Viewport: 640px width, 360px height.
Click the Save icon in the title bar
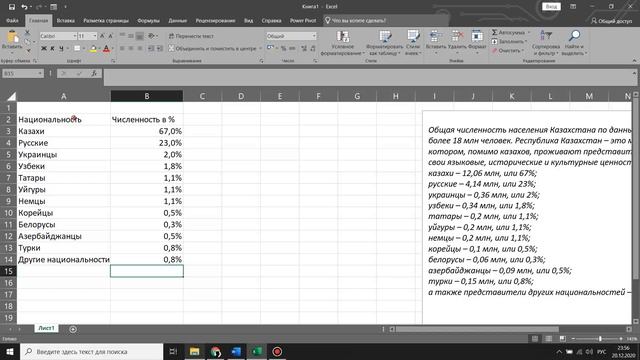(x=11, y=7)
